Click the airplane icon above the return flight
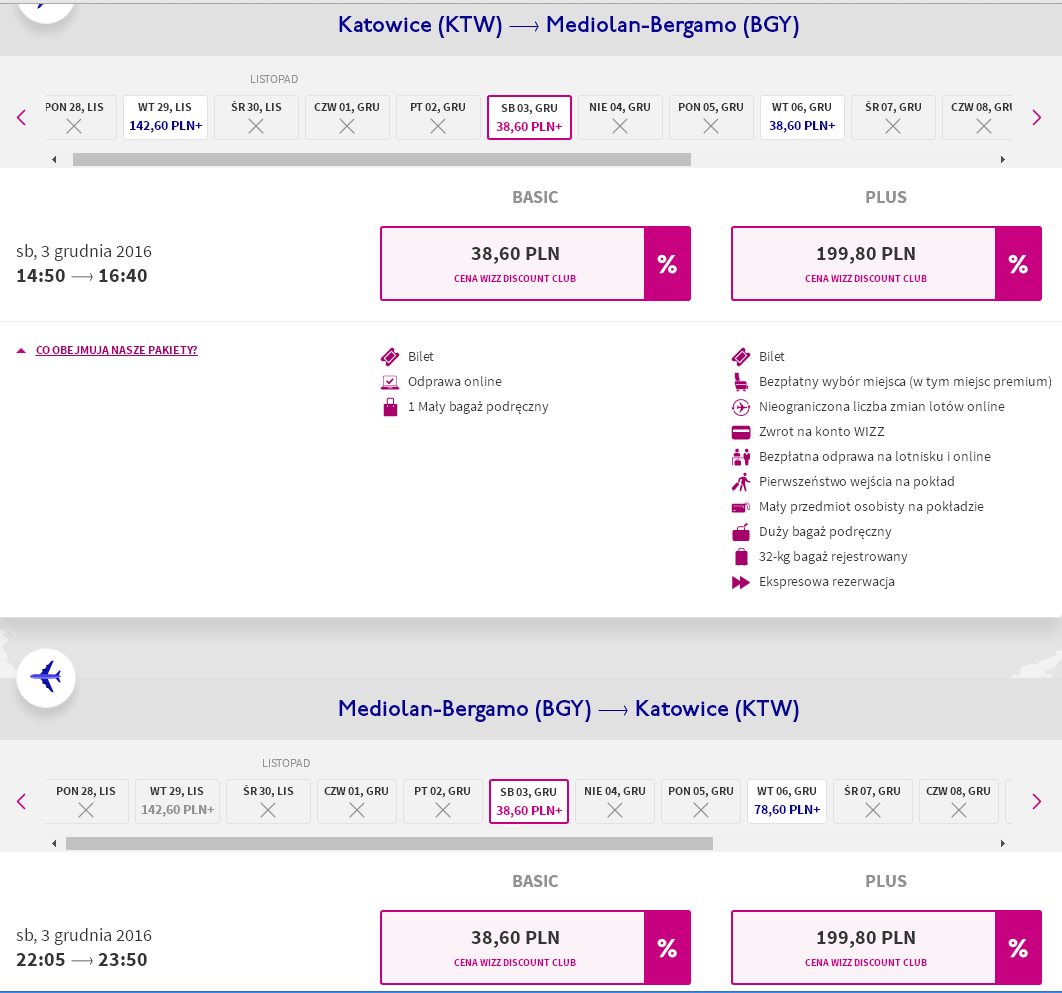Screen dimensions: 1062x993 (x=46, y=677)
